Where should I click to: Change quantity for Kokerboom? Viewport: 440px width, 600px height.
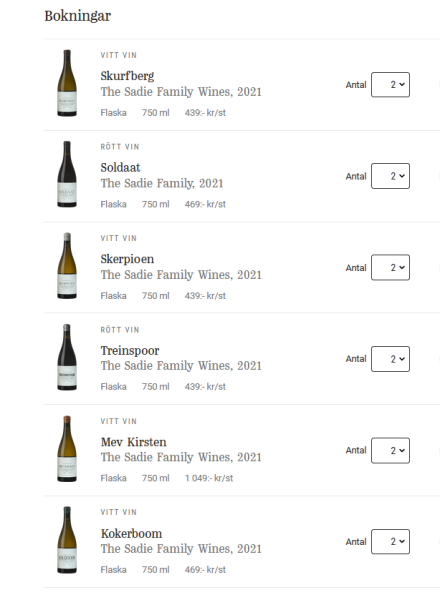390,542
